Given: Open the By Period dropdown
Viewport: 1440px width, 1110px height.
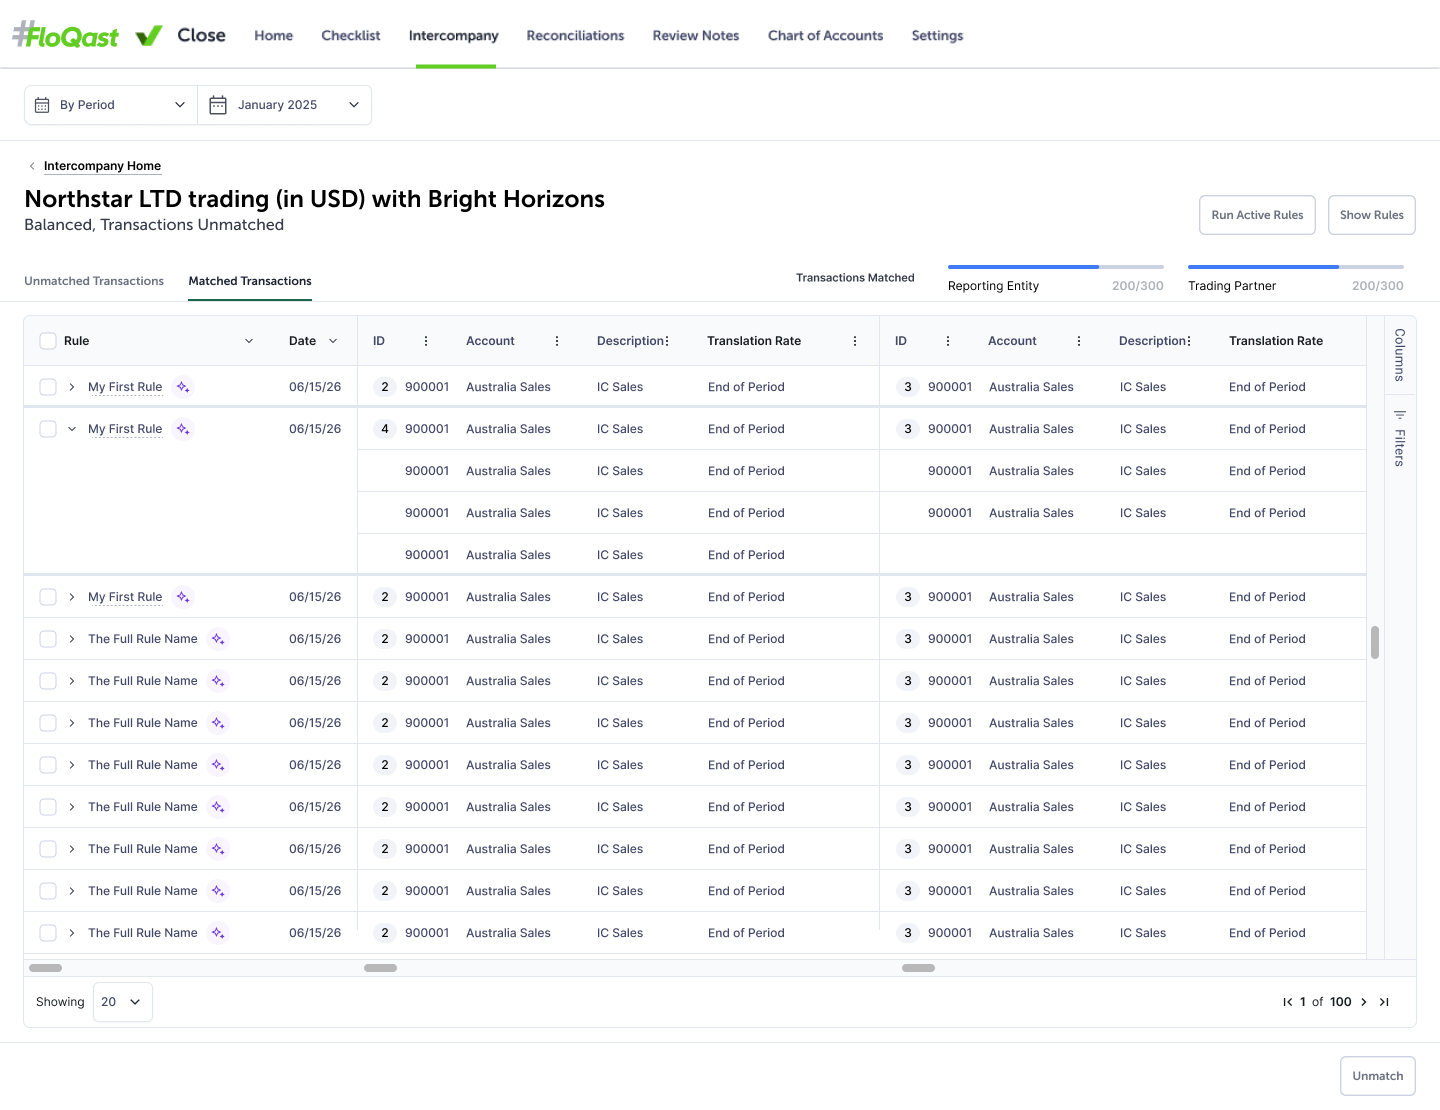Looking at the screenshot, I should pyautogui.click(x=111, y=105).
